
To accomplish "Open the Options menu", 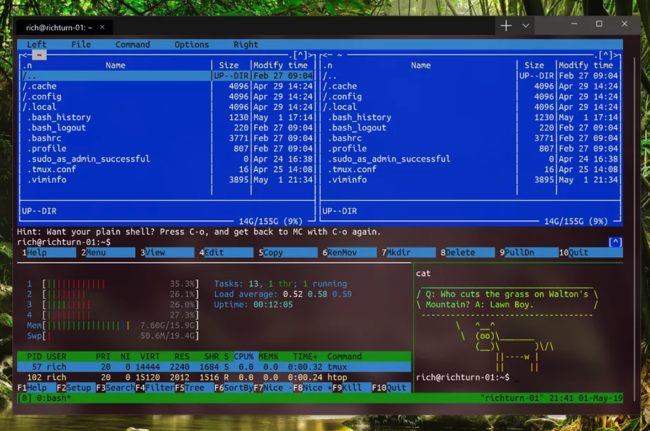I will point(192,44).
